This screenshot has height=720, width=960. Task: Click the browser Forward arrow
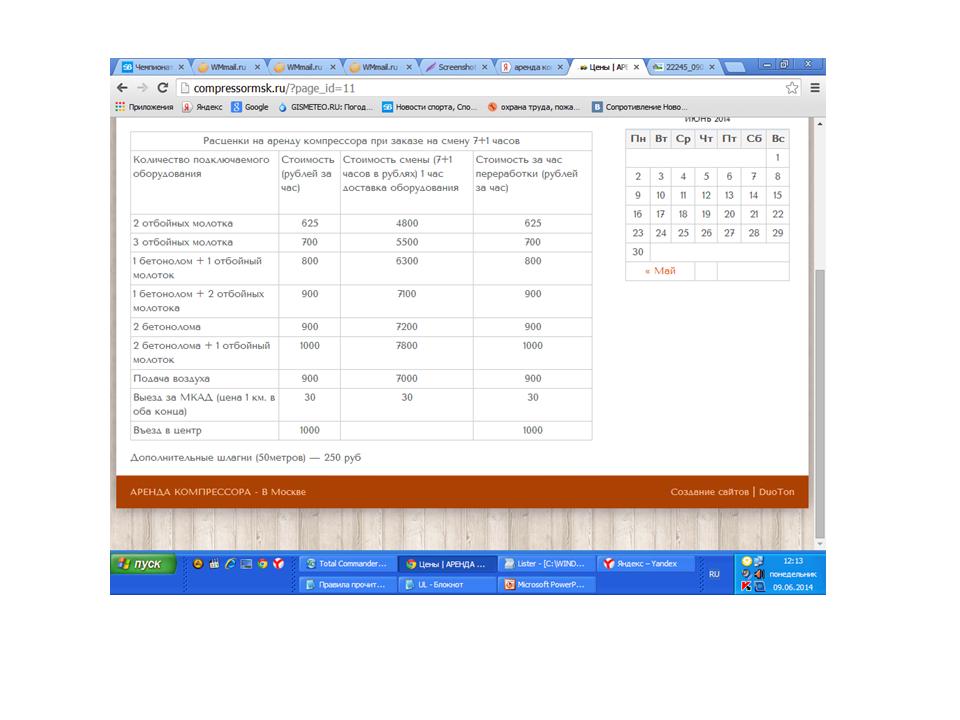coord(142,88)
